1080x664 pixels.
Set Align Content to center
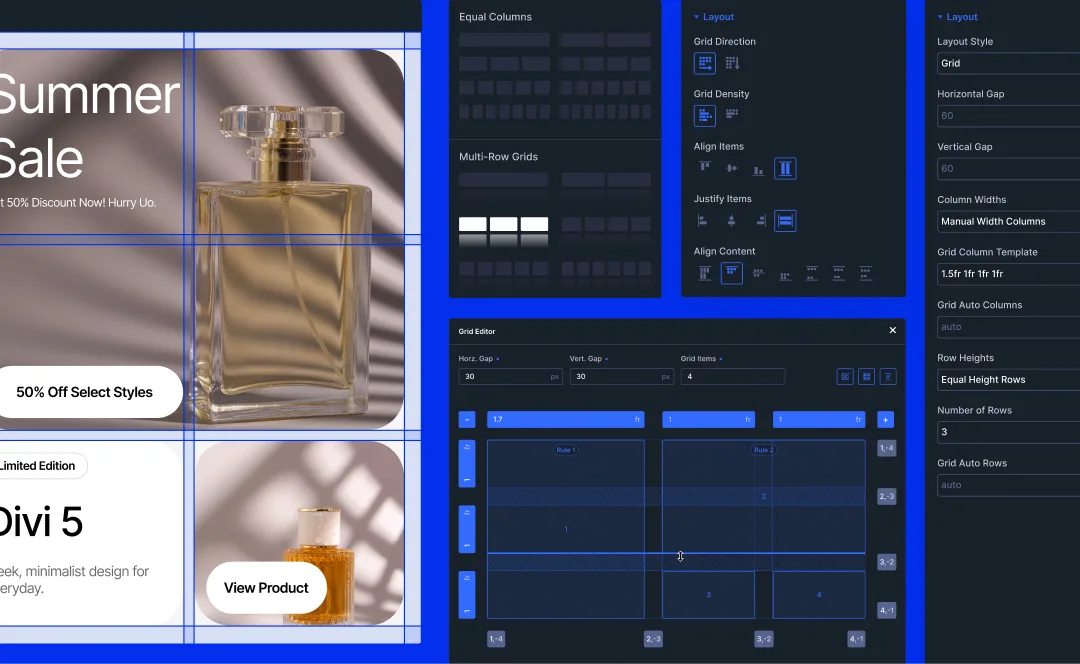(x=758, y=273)
